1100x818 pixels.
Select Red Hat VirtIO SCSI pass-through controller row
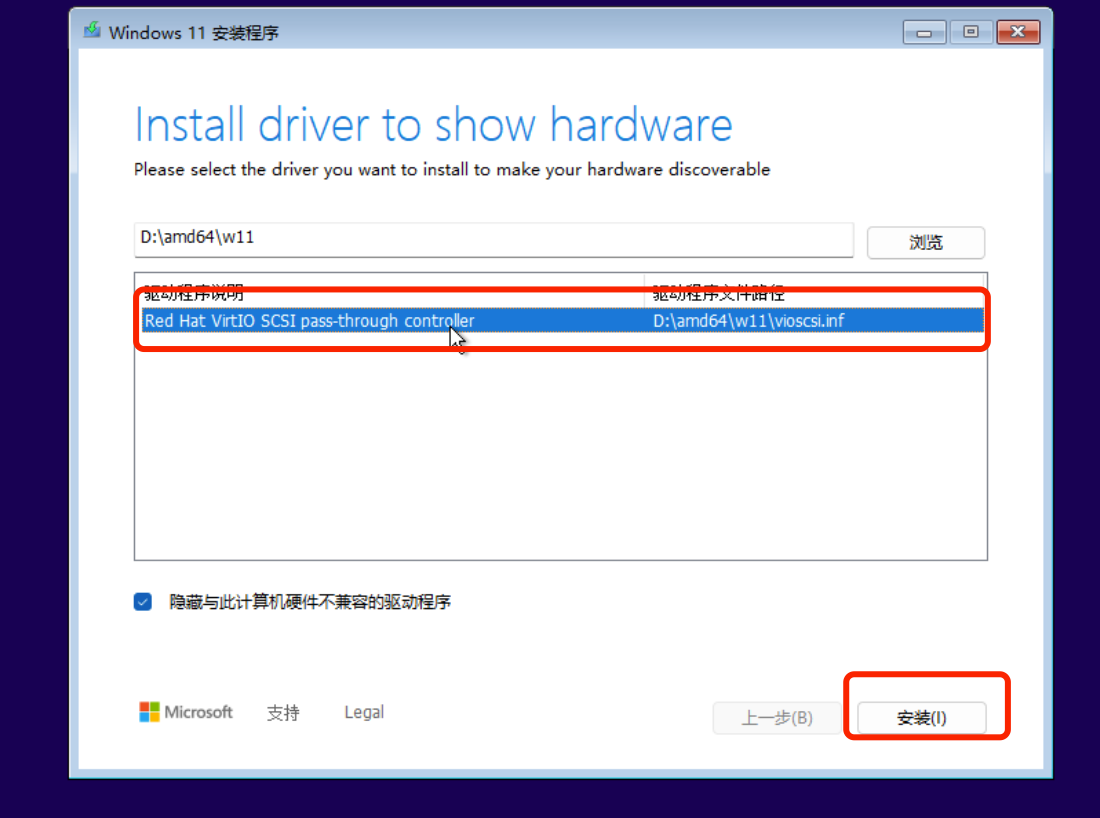[x=563, y=321]
